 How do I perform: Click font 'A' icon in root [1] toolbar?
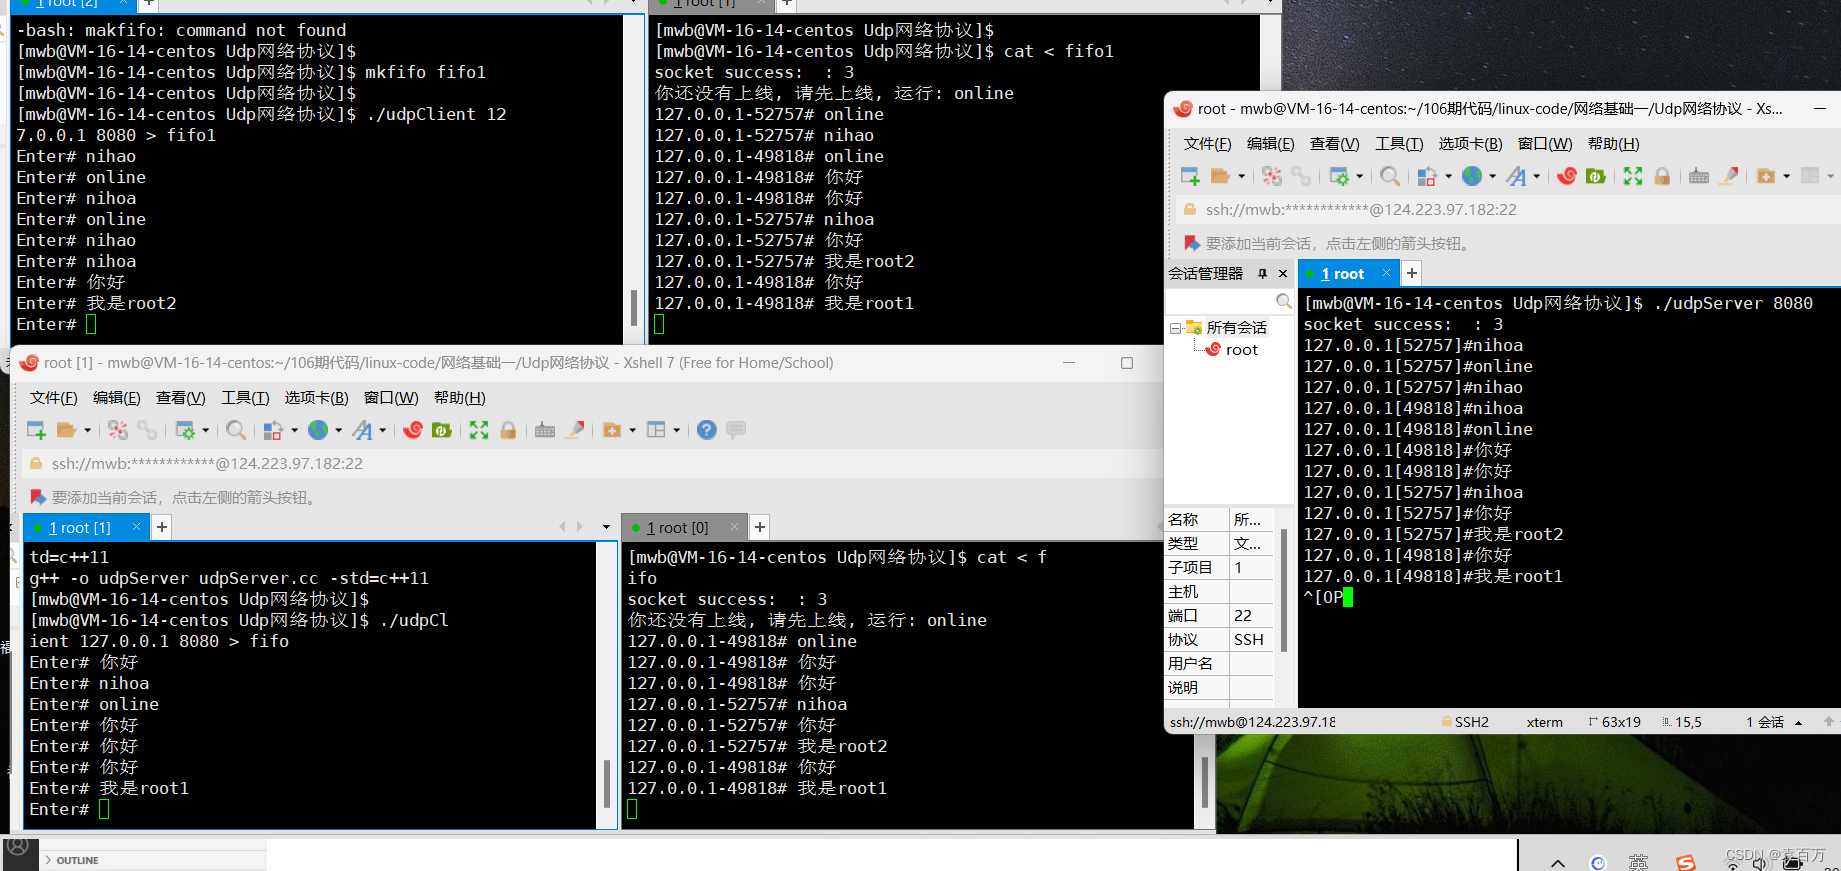[x=362, y=430]
